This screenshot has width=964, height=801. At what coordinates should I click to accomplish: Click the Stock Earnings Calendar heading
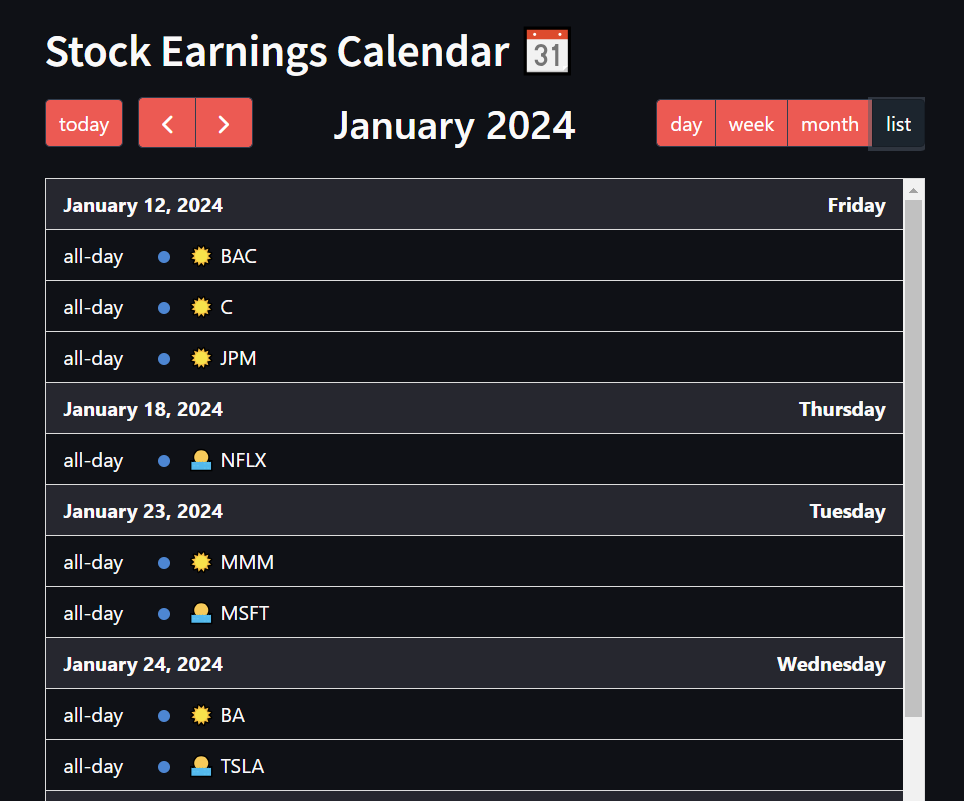coord(277,52)
